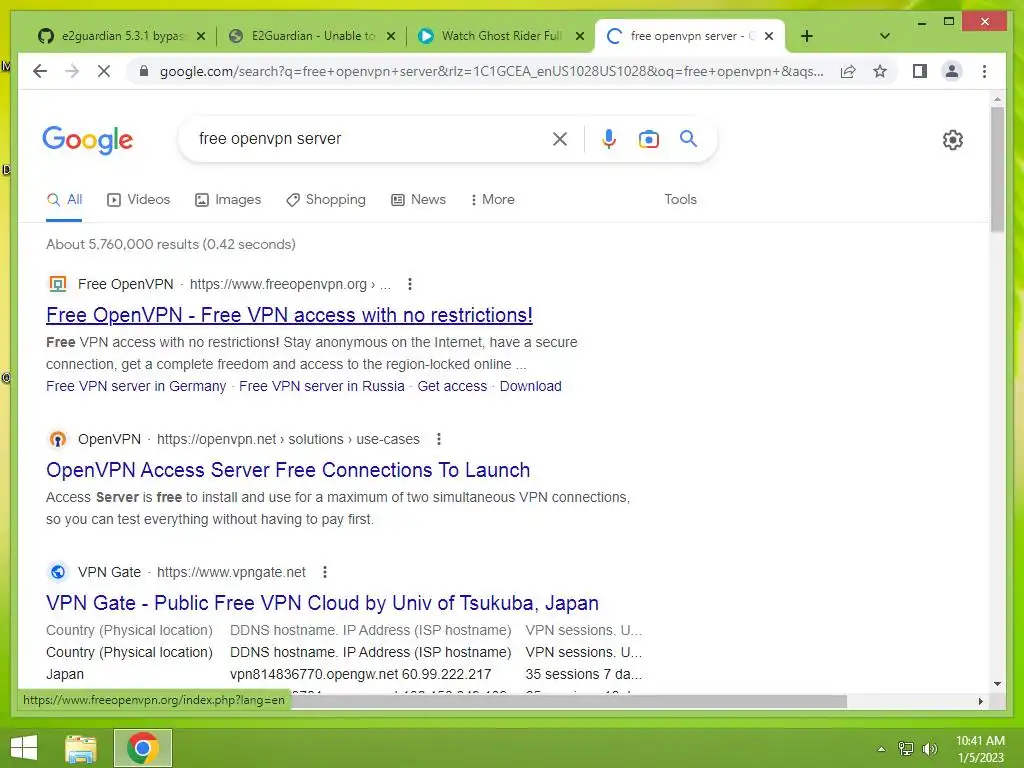Open Google quick settings gear
1024x768 pixels.
click(953, 140)
